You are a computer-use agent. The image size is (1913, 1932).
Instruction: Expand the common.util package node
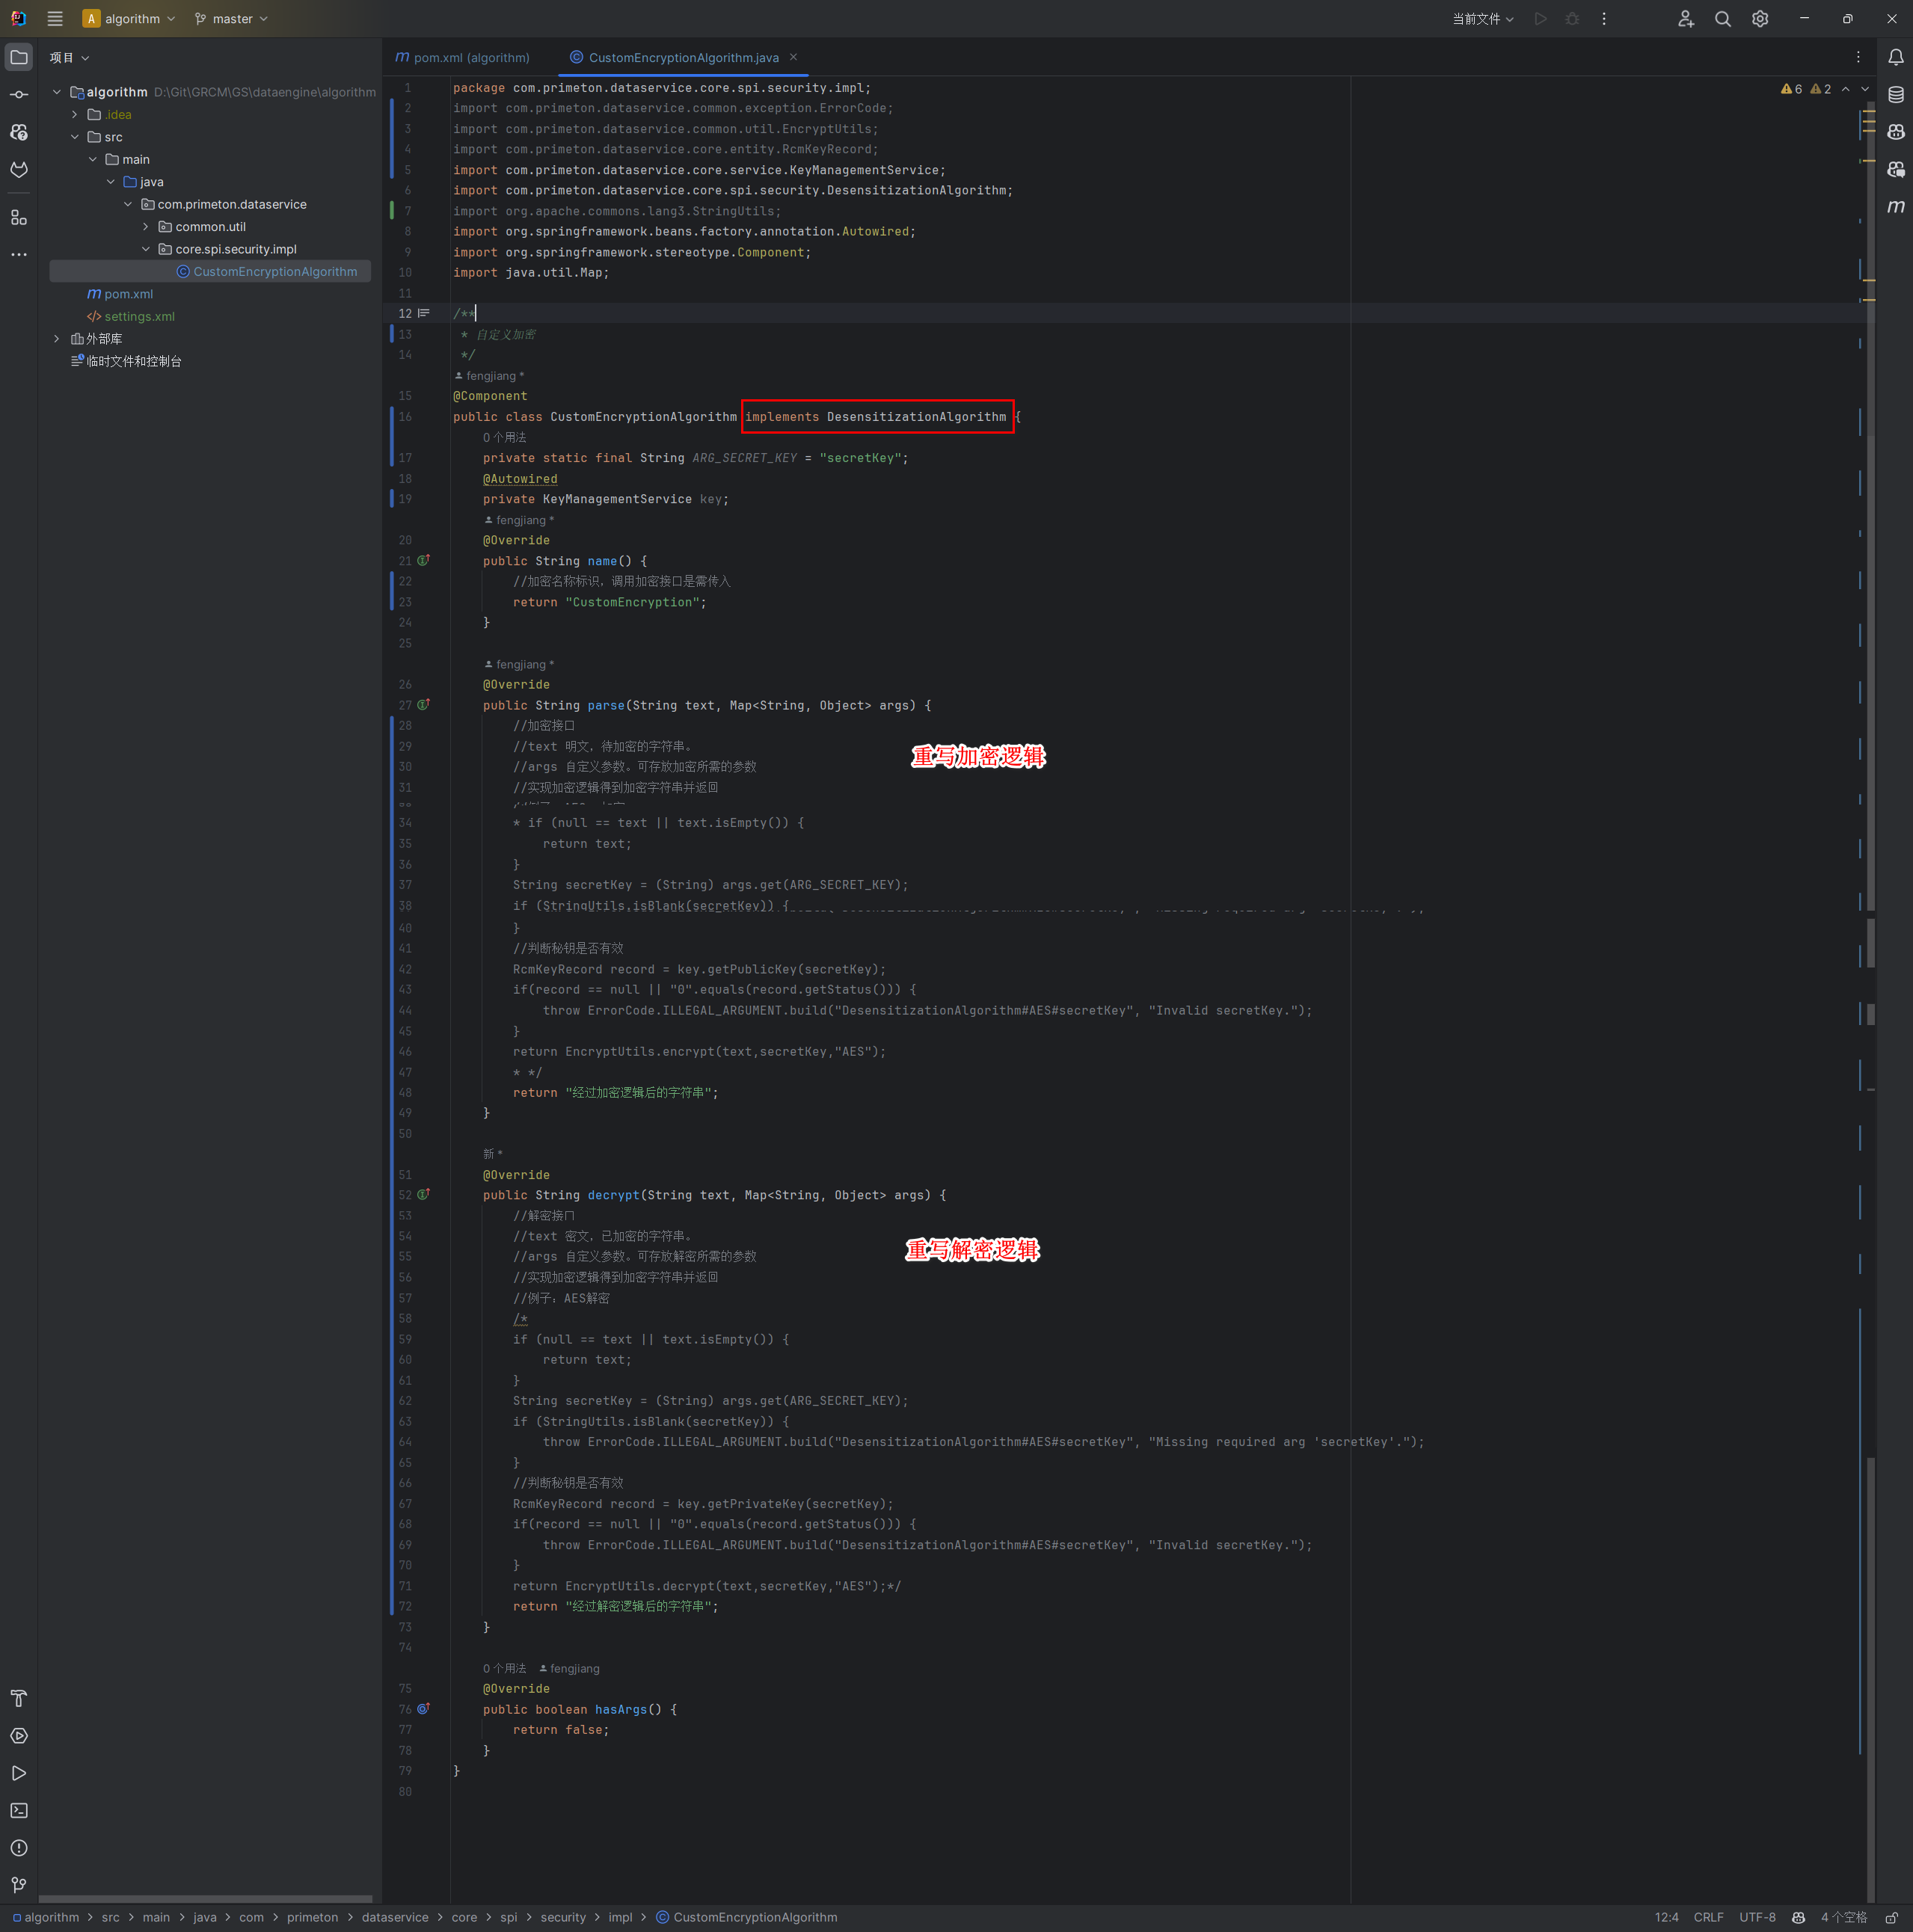click(146, 227)
